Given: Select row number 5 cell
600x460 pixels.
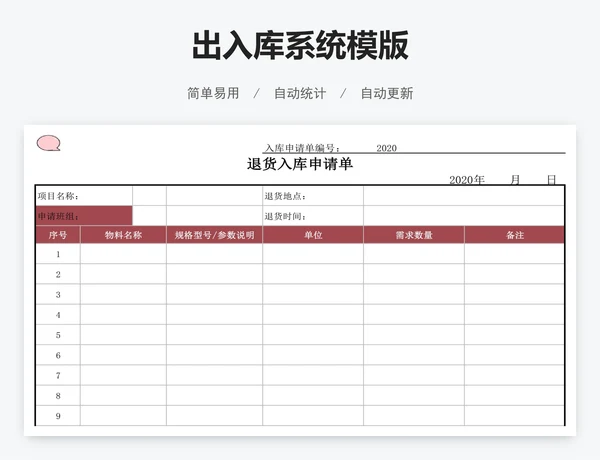Looking at the screenshot, I should click(x=58, y=335).
